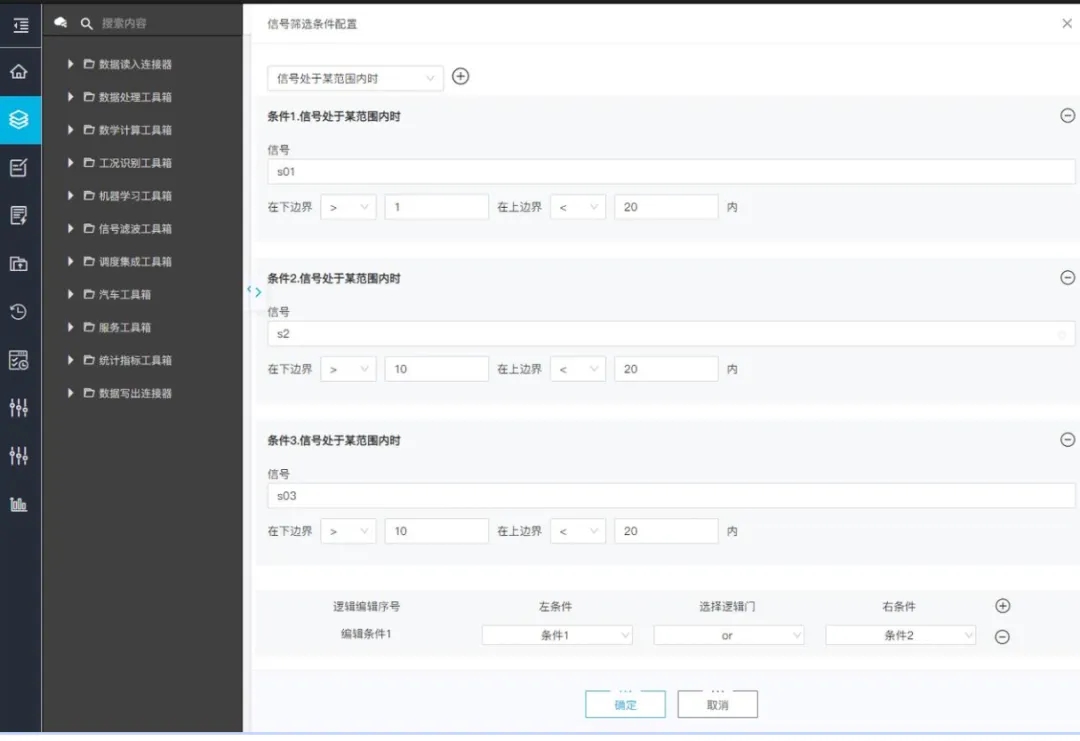1080x741 pixels.
Task: Open the history clock icon in sidebar
Action: pos(19,312)
